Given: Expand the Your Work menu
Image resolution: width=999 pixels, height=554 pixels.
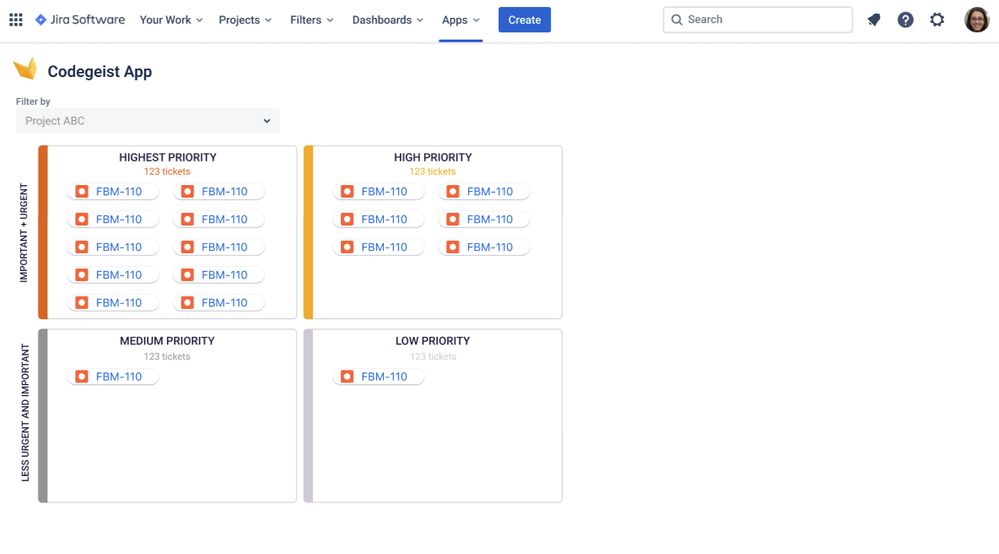Looking at the screenshot, I should 171,20.
